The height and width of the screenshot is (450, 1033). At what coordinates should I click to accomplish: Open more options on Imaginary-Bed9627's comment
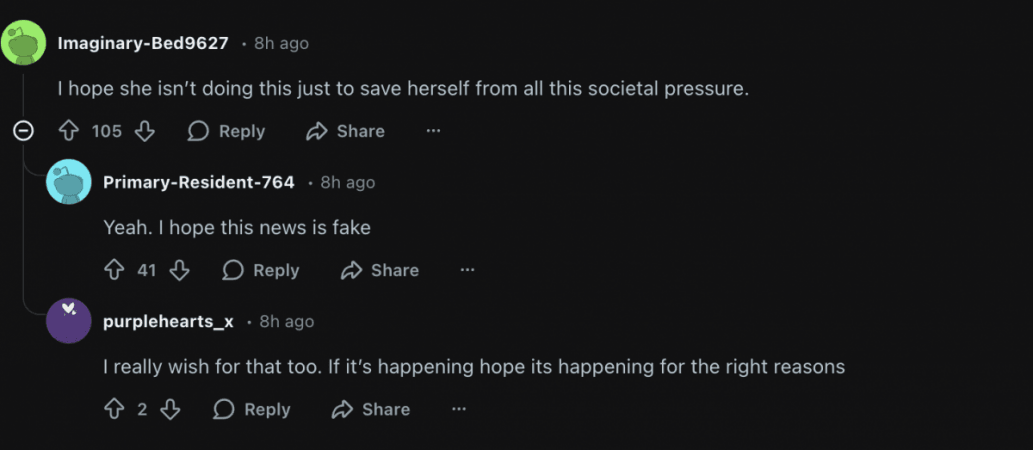433,131
